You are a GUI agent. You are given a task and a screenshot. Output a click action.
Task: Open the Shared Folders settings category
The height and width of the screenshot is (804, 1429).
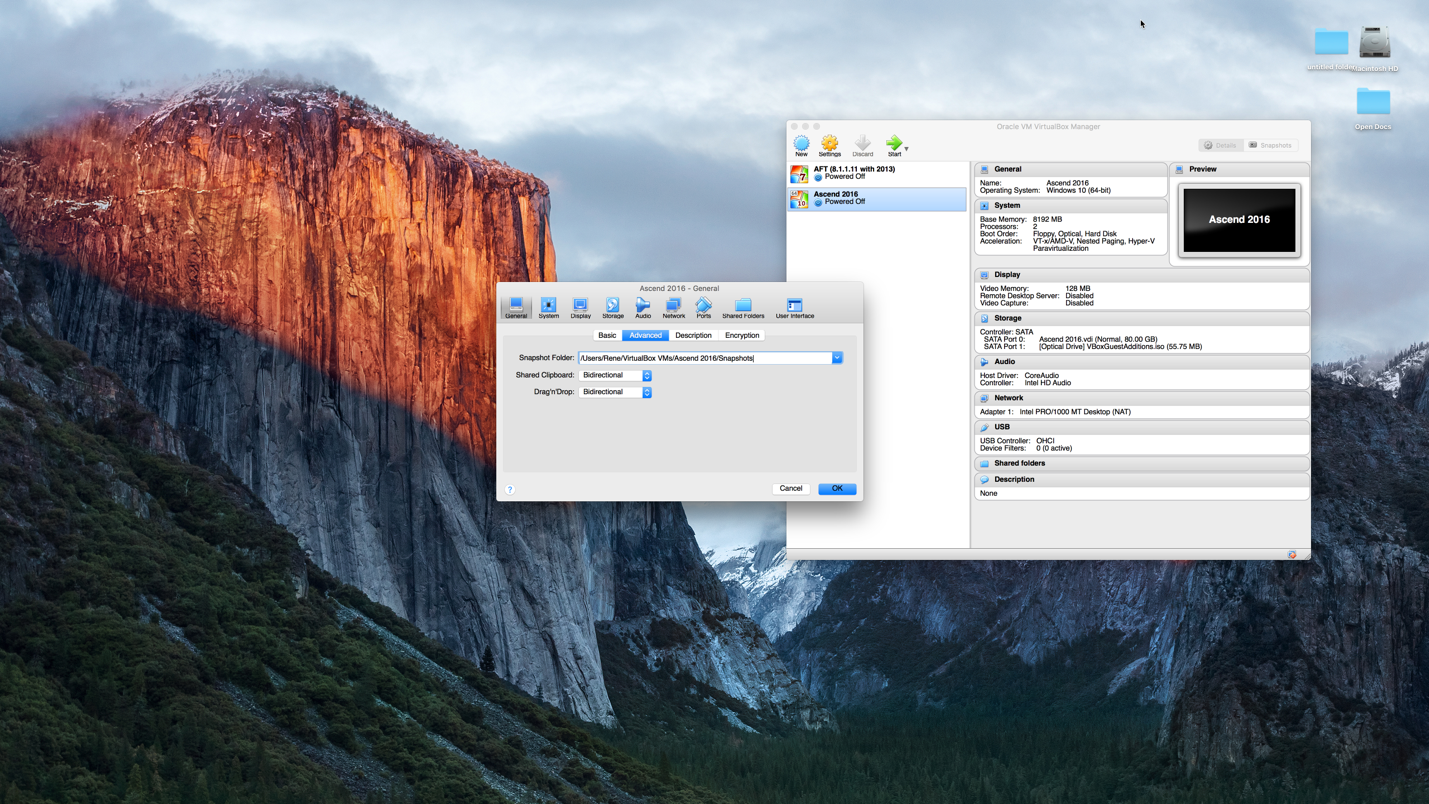pos(743,307)
